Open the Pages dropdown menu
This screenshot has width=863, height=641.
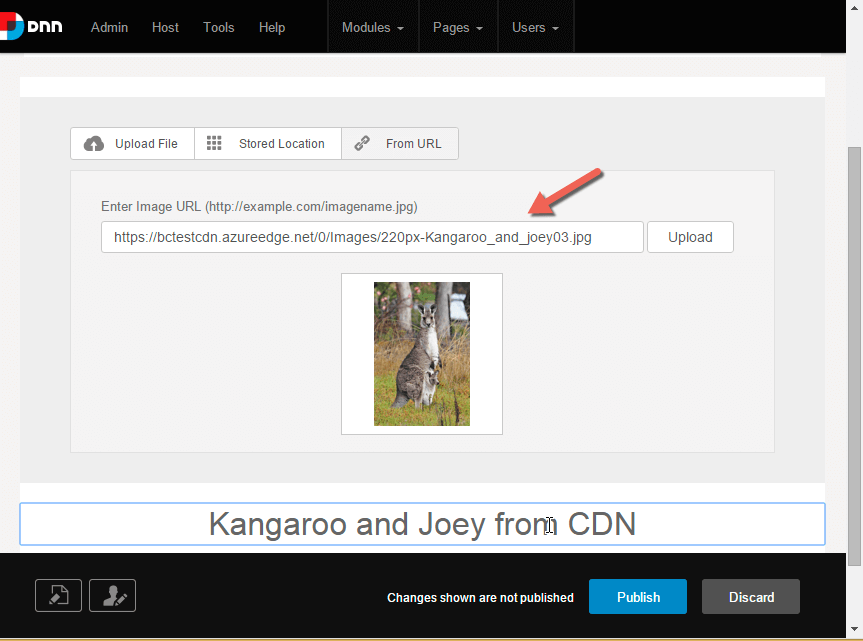coord(458,27)
